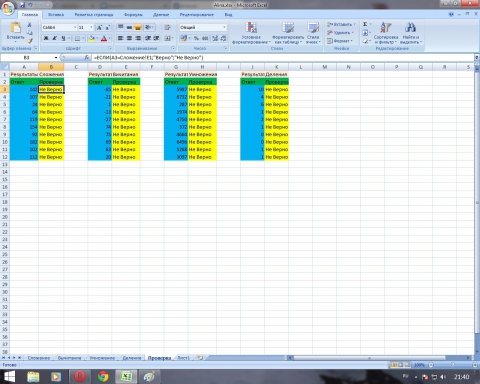Screen dimensions: 480x384
Task: Open the Name Box dropdown arrow
Action: pyautogui.click(x=56, y=58)
